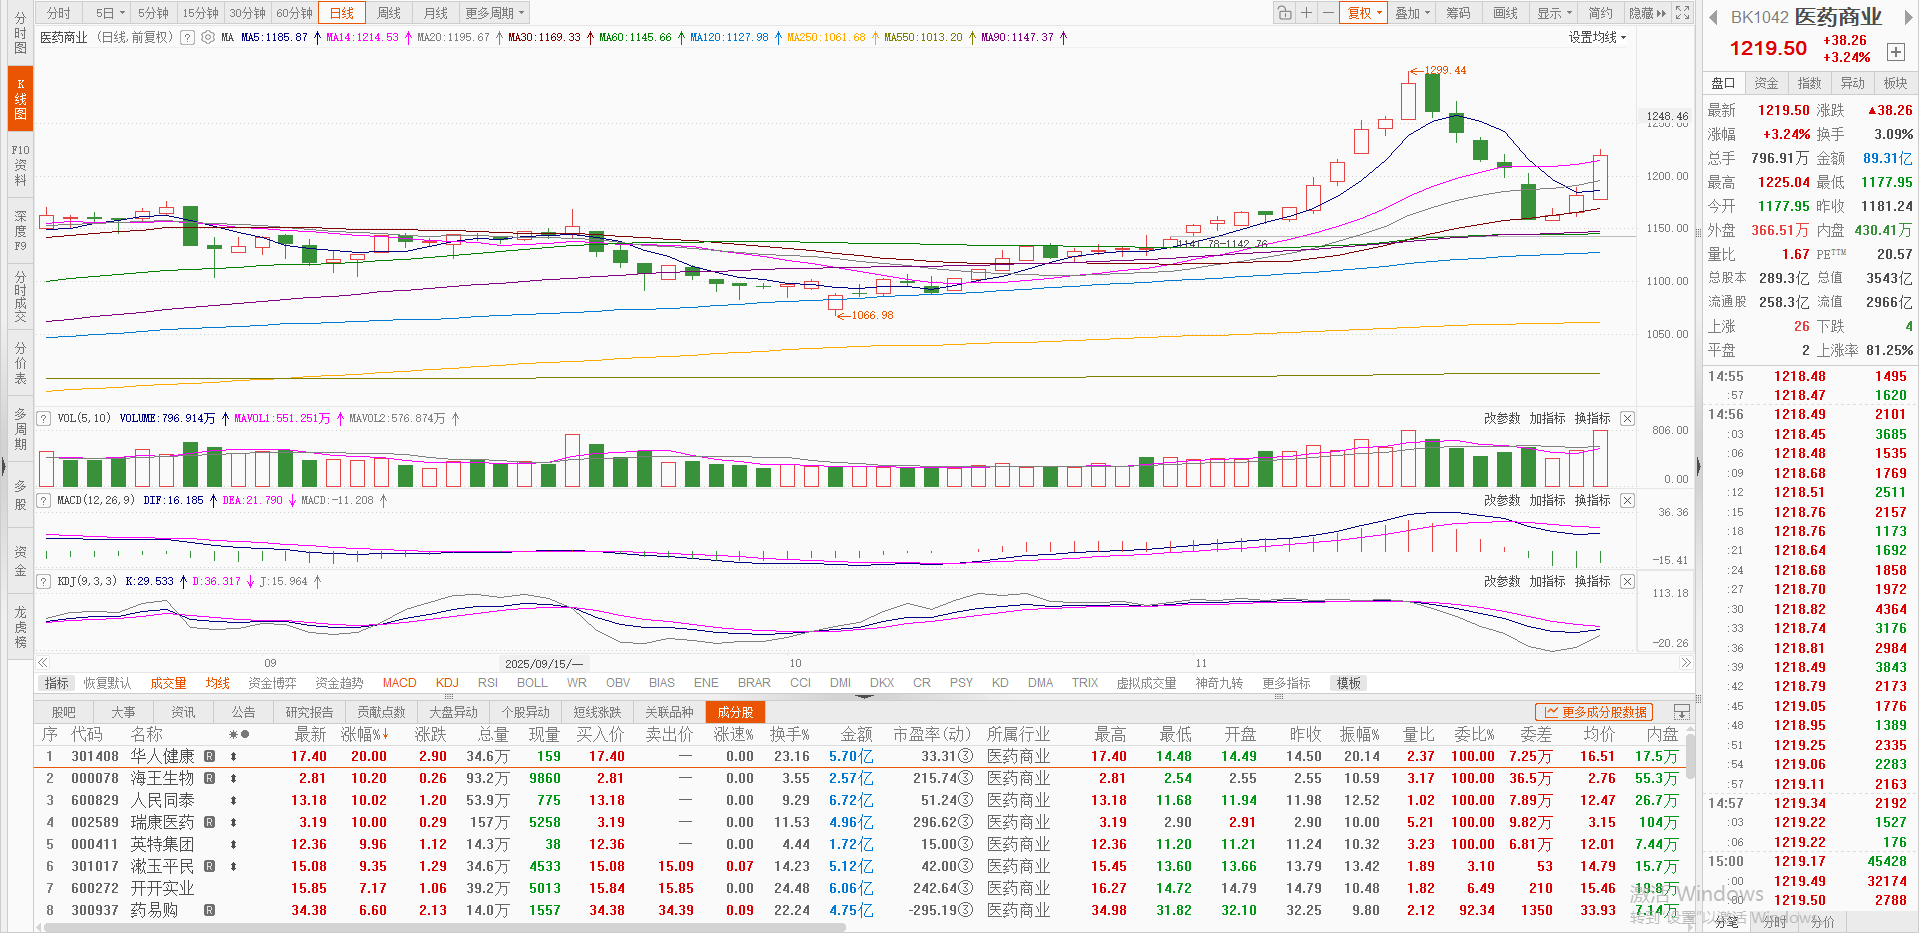Enter fullscreen chart with the expand icon
1919x933 pixels.
(x=1683, y=13)
